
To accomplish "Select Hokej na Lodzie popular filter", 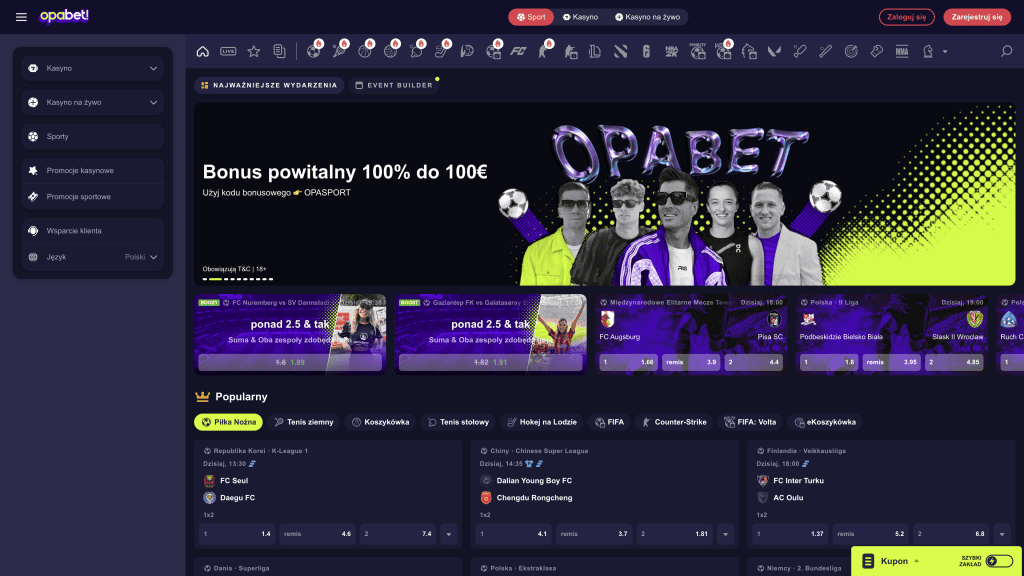I will click(542, 422).
